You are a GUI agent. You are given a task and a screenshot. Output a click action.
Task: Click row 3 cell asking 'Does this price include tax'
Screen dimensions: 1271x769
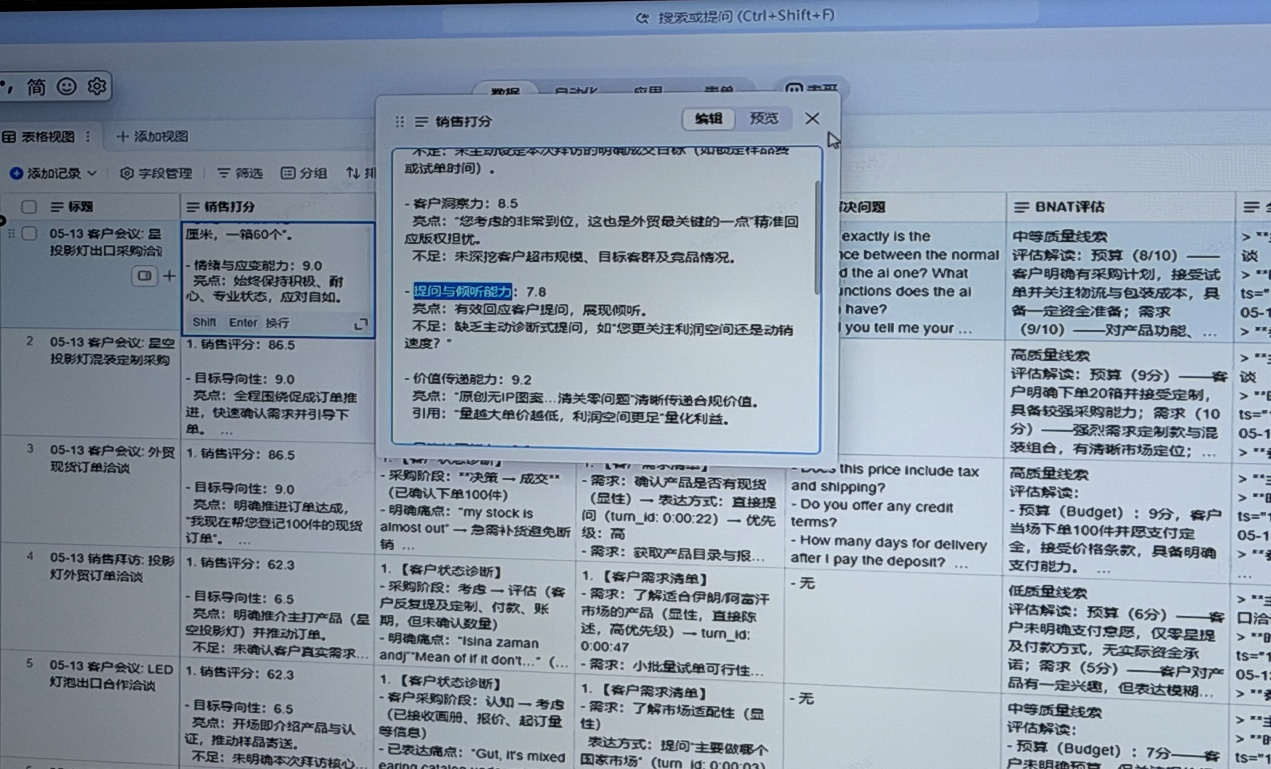(x=892, y=515)
